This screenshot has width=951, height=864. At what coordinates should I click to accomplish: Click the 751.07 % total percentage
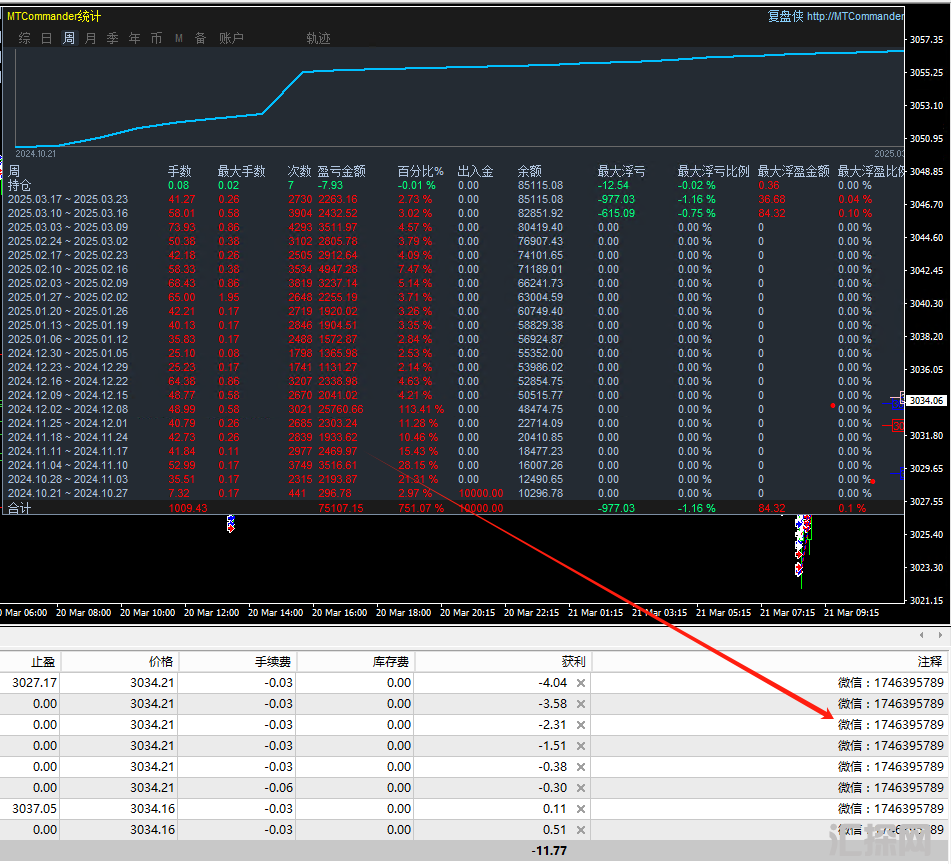(x=421, y=508)
